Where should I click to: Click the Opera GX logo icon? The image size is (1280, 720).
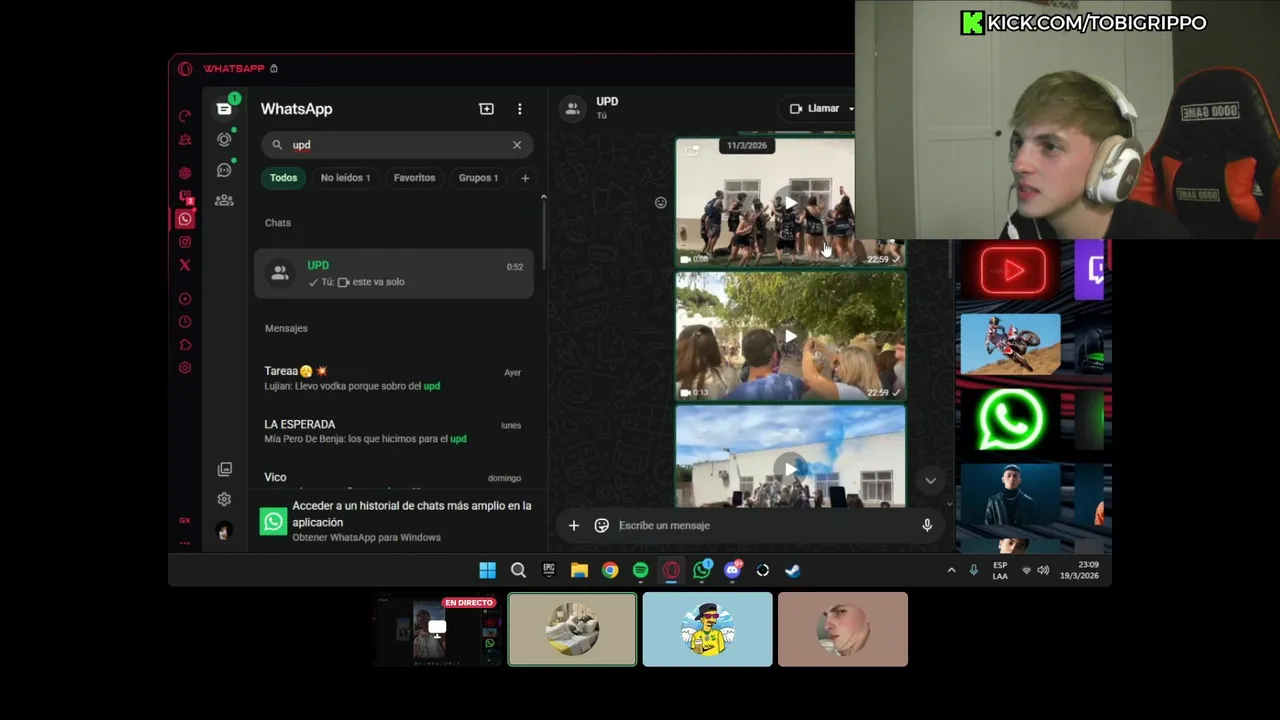click(185, 69)
